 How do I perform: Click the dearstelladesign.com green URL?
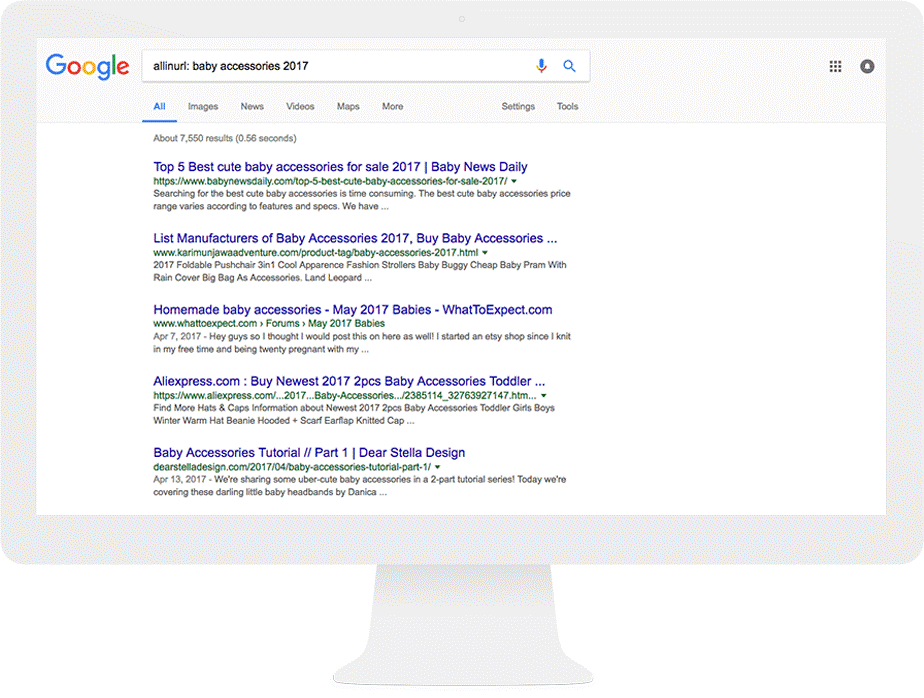pyautogui.click(x=292, y=467)
